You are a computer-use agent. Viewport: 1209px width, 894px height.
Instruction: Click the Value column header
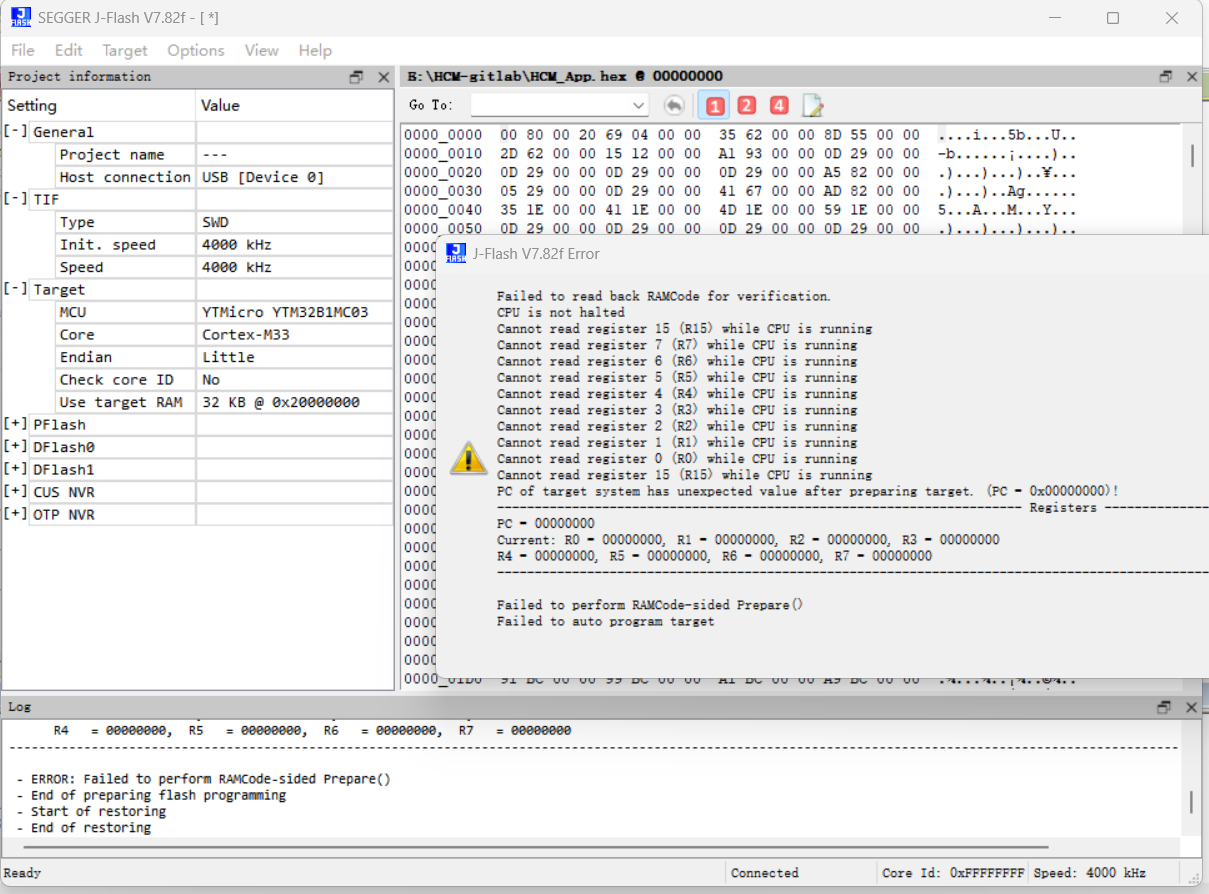point(295,105)
